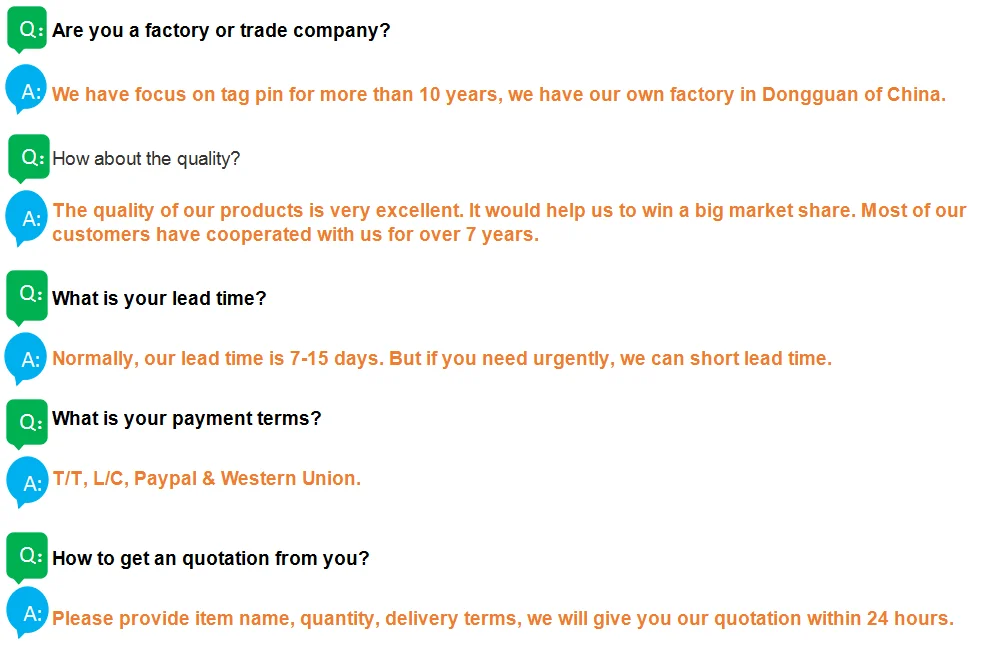Click the green Q icon beside payment terms question

tap(27, 420)
